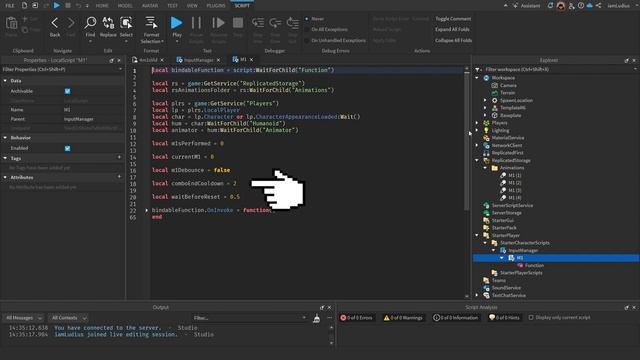Click the Paste clipboard icon

pyautogui.click(x=11, y=23)
